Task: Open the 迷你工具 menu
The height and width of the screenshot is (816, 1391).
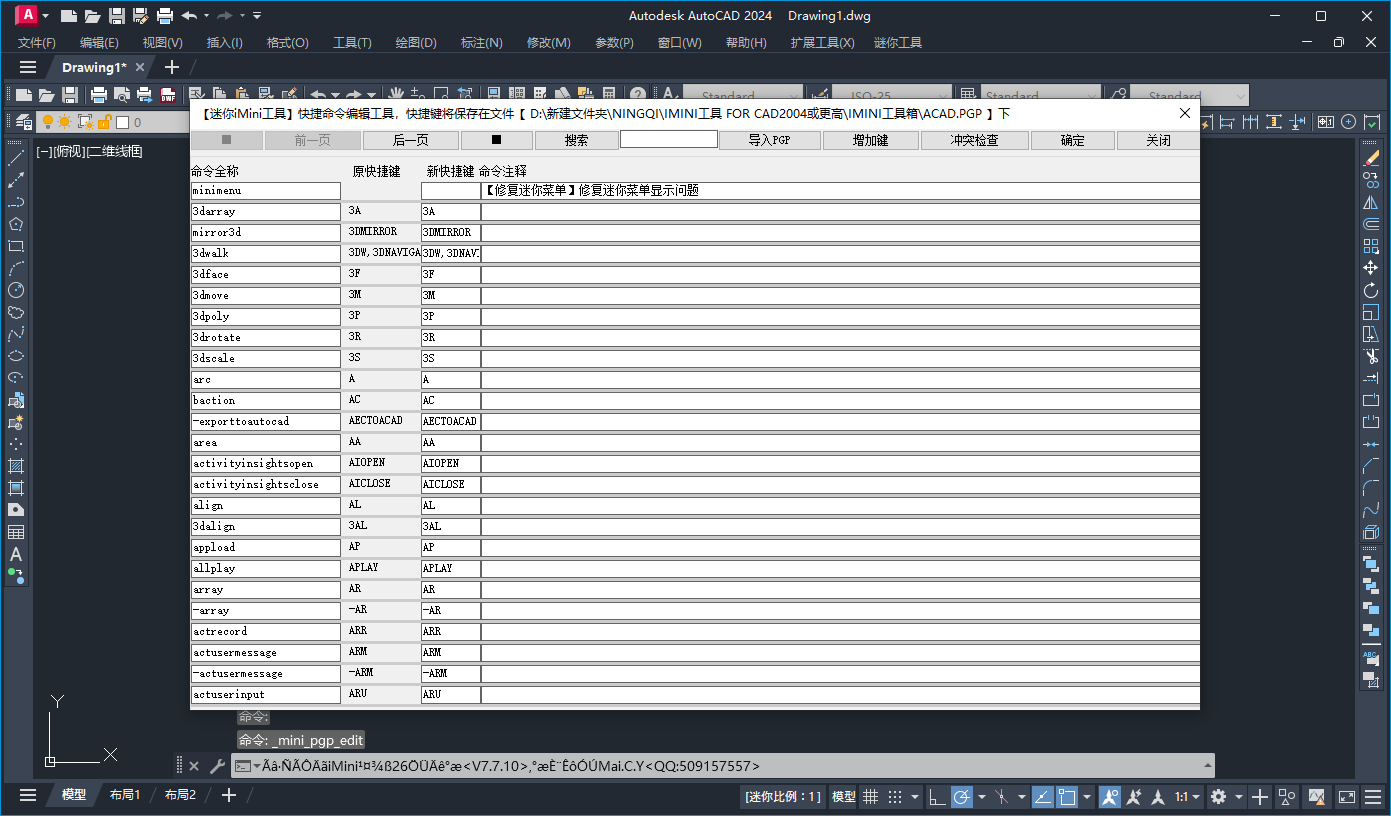Action: 898,43
